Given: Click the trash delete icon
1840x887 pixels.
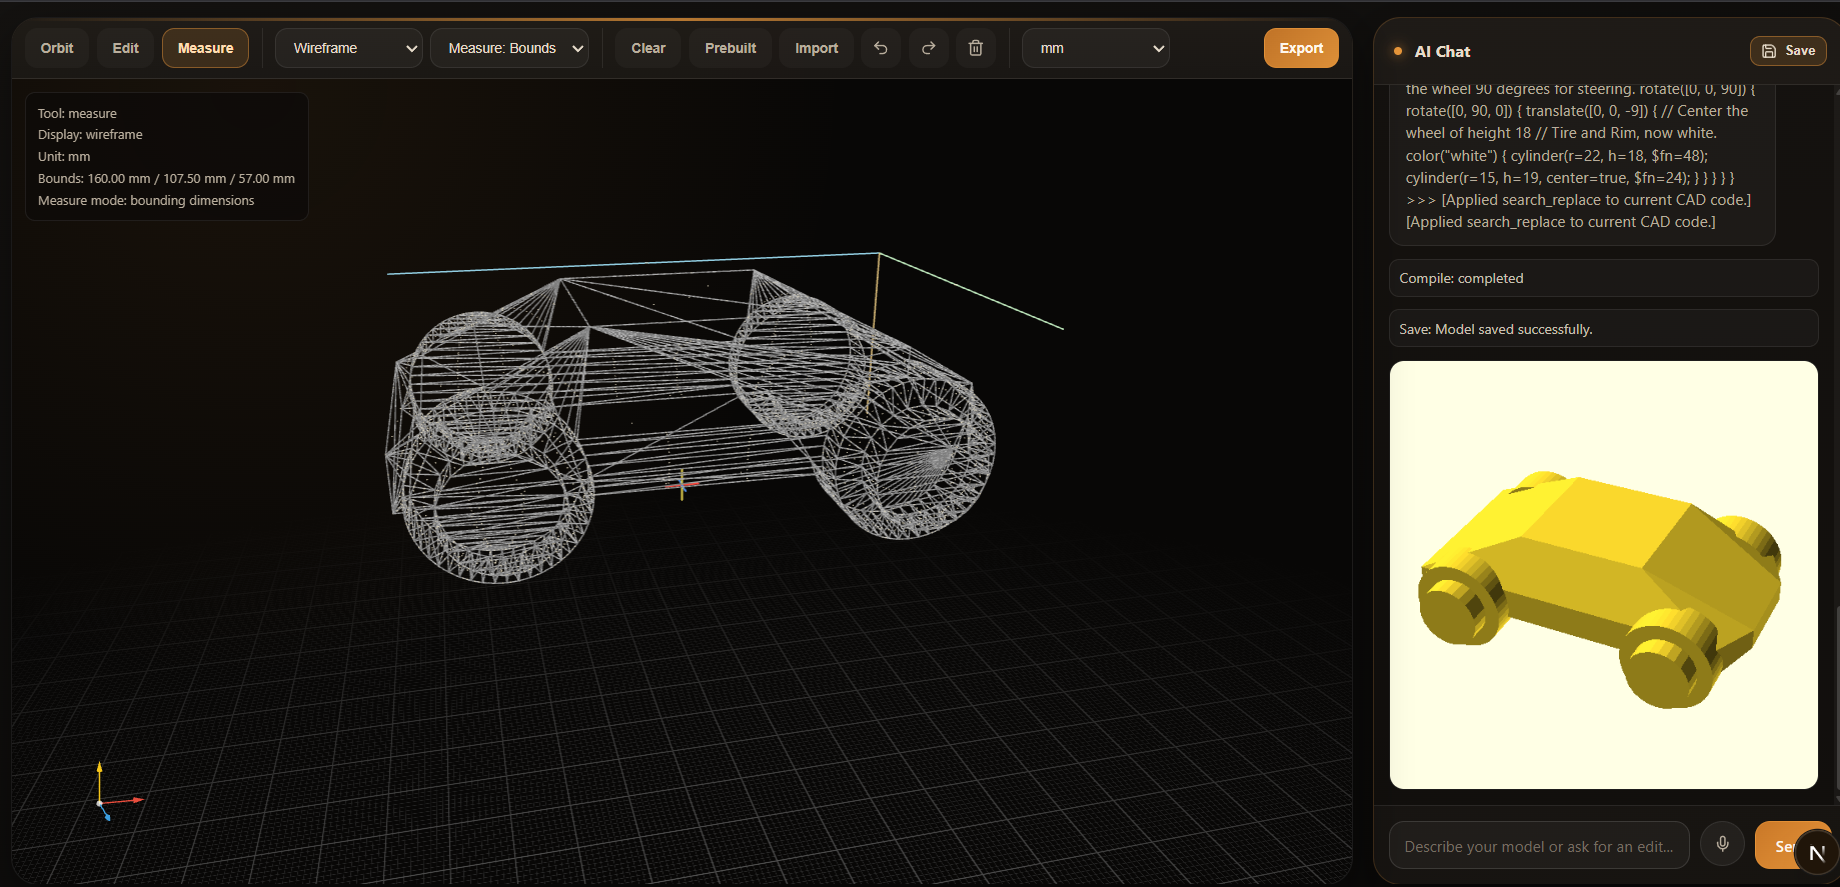Looking at the screenshot, I should (976, 48).
